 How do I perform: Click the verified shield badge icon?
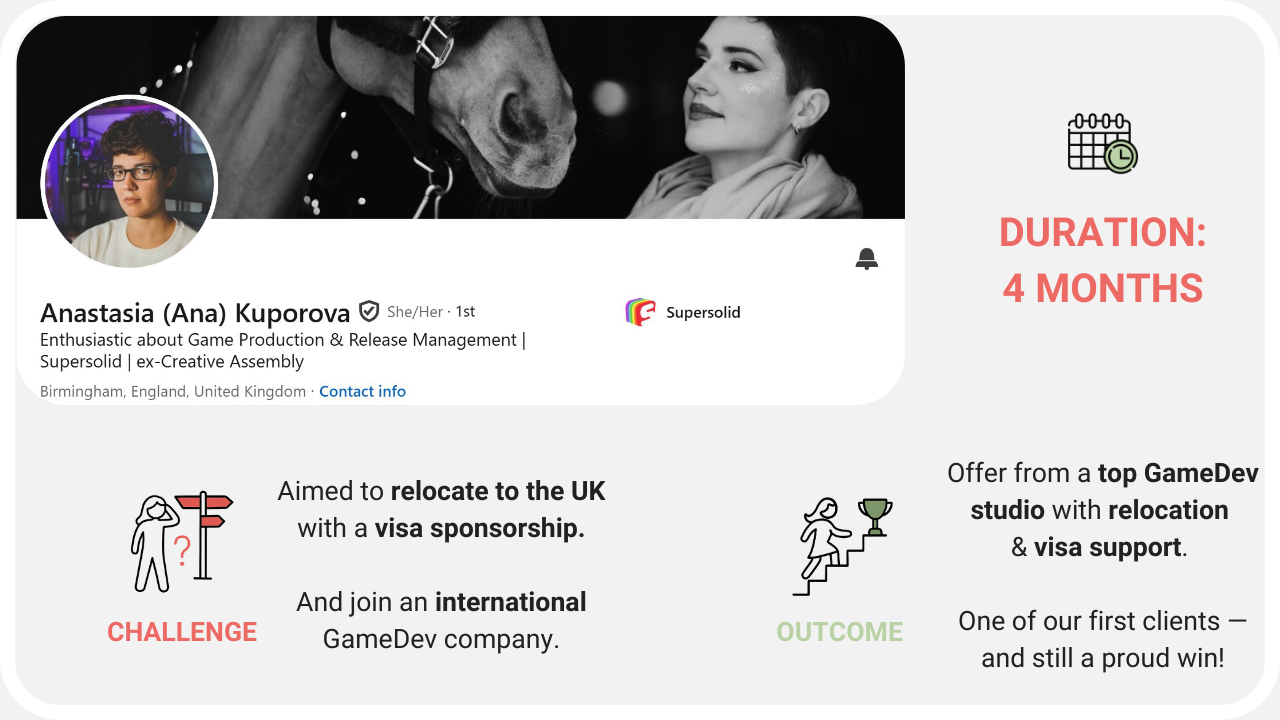pyautogui.click(x=369, y=312)
